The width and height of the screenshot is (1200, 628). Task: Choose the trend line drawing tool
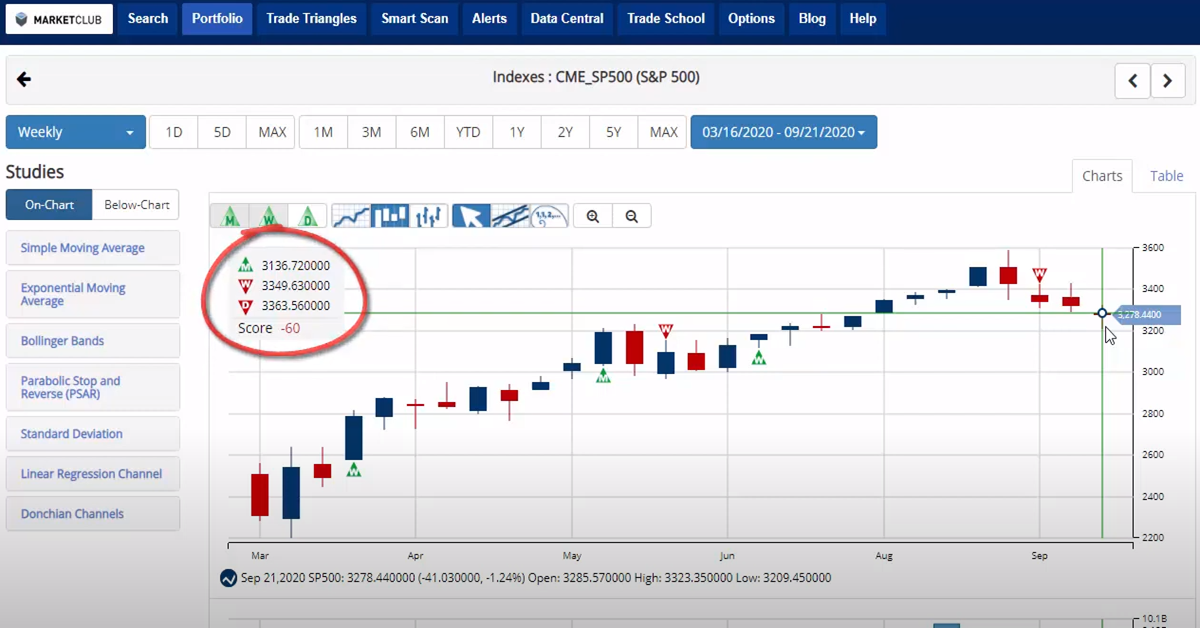coord(510,216)
